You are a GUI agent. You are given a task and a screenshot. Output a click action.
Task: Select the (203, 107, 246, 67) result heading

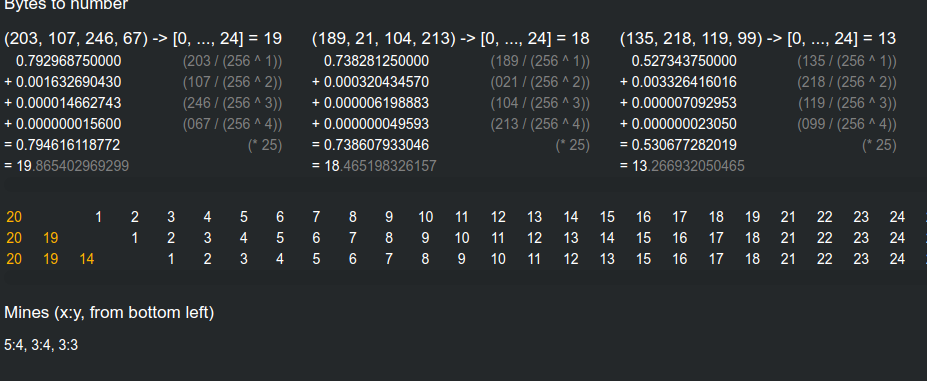143,38
